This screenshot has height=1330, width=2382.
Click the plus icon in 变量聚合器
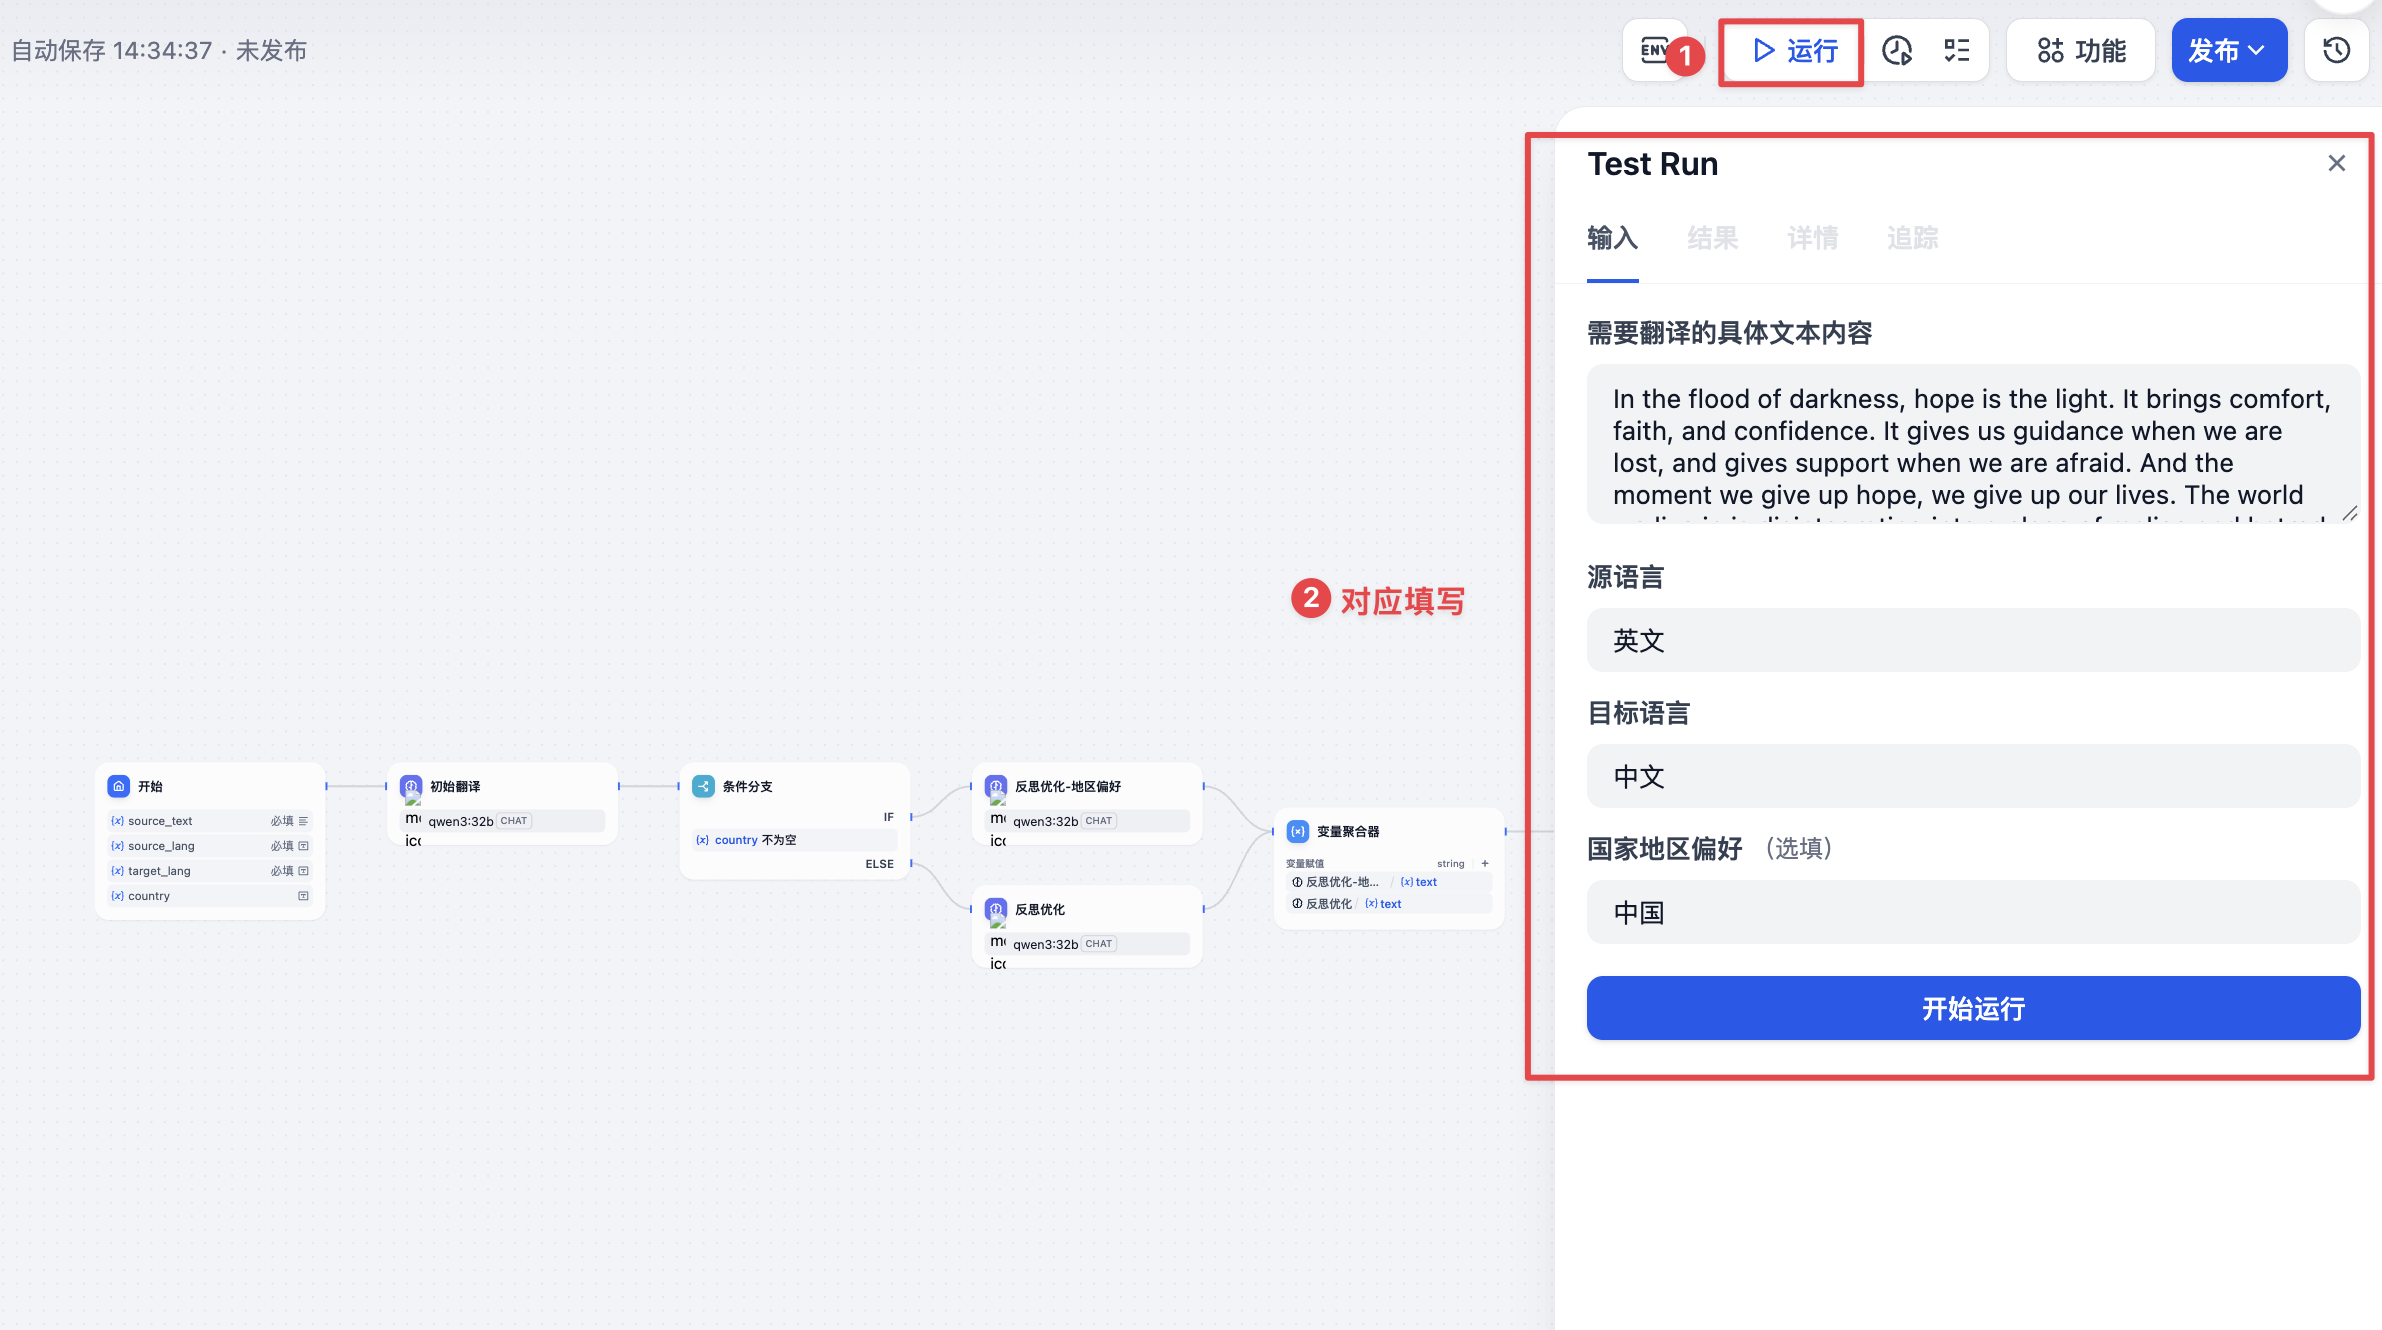(1485, 863)
